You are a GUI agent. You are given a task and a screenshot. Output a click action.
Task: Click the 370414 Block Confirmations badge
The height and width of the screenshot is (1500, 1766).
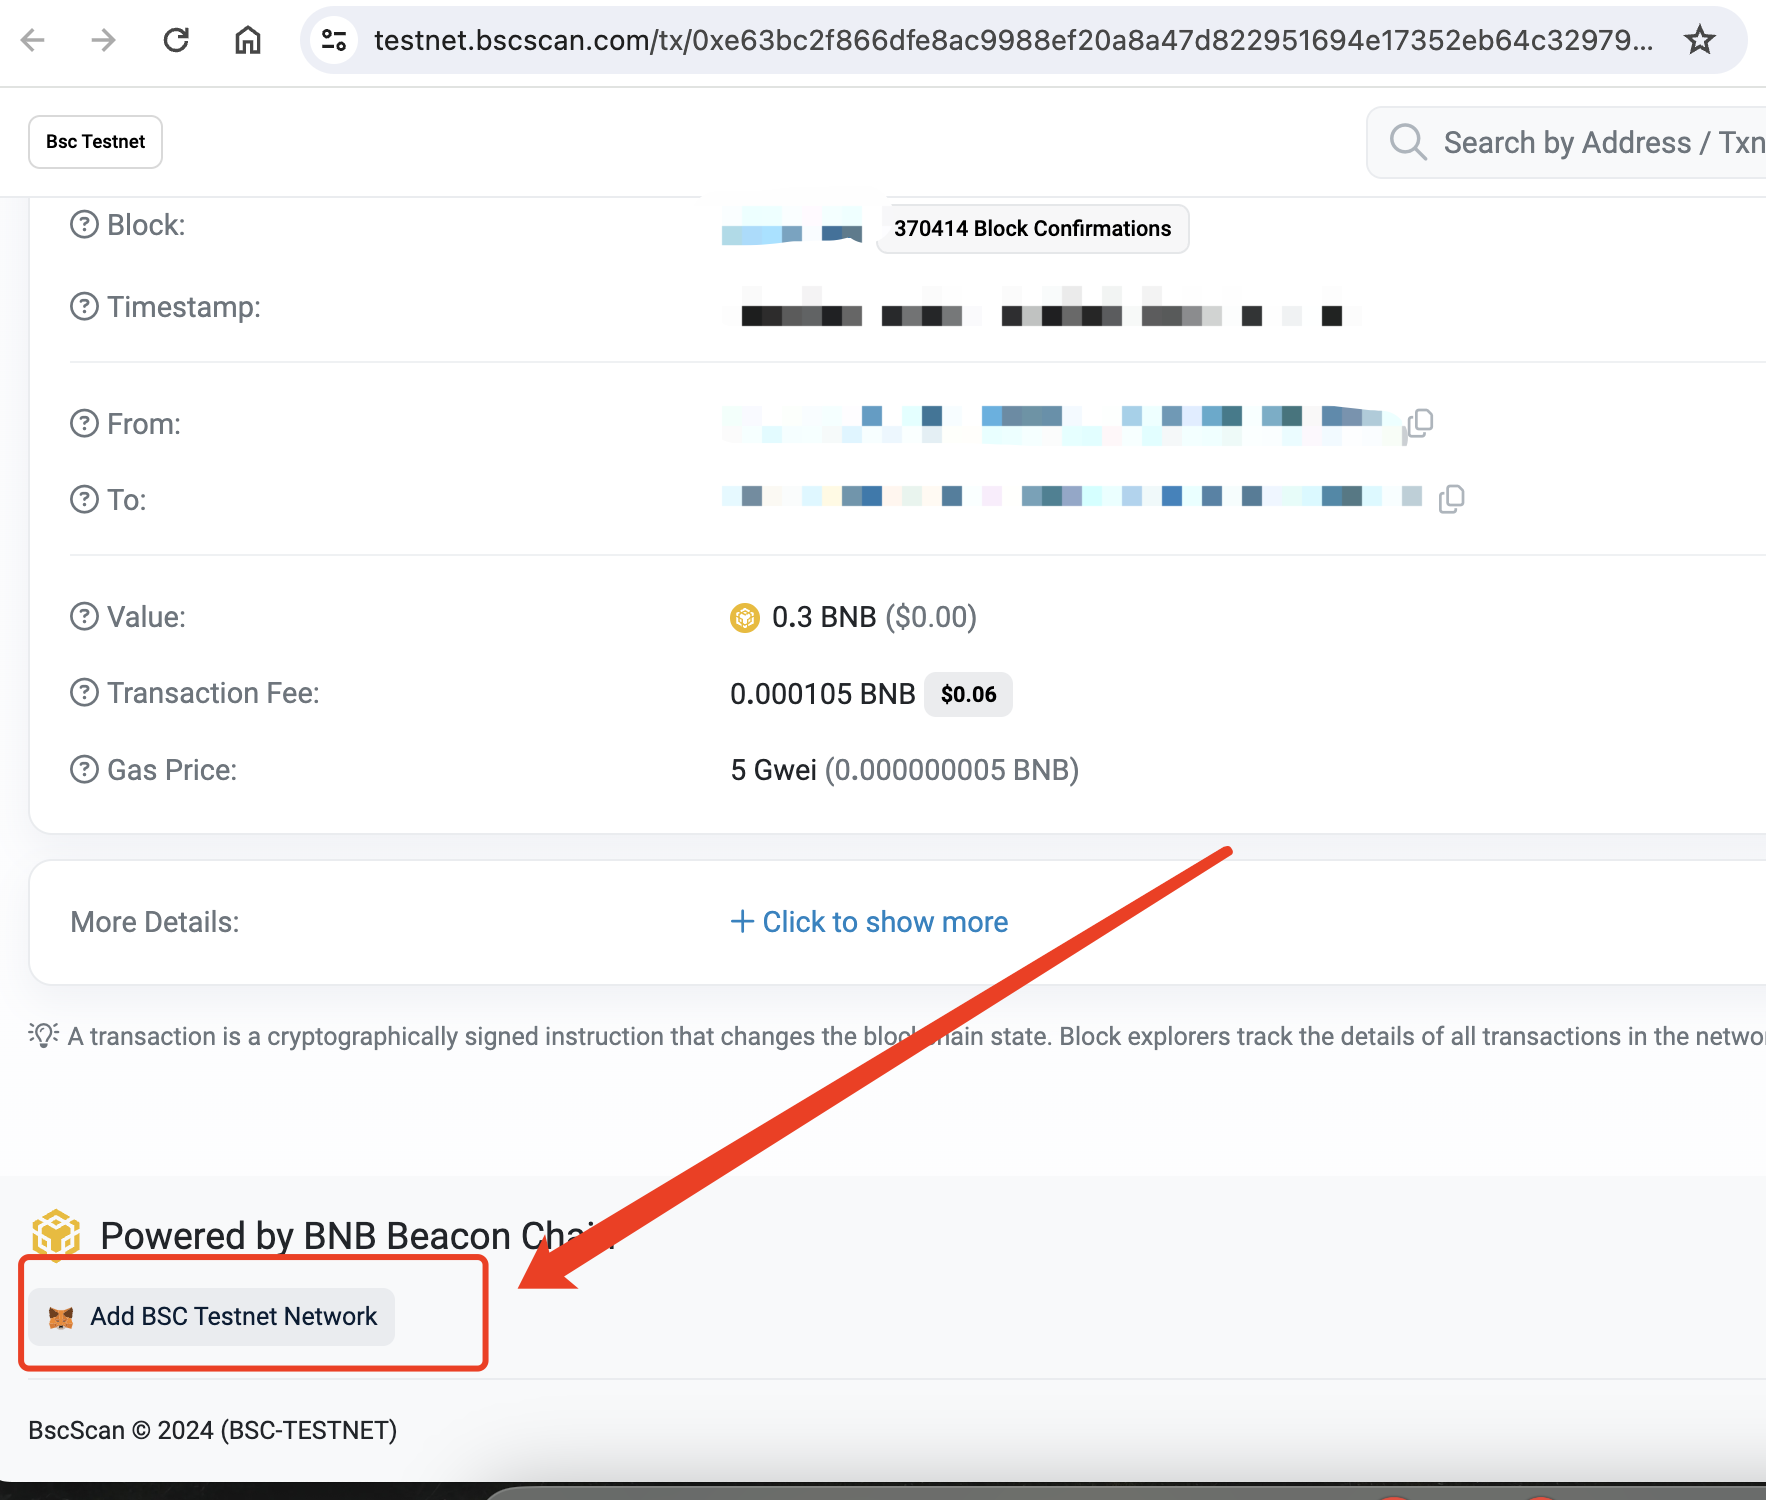pos(1032,229)
